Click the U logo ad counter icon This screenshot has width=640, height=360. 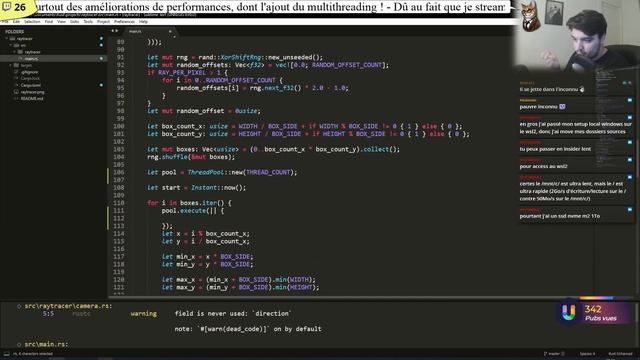569,313
